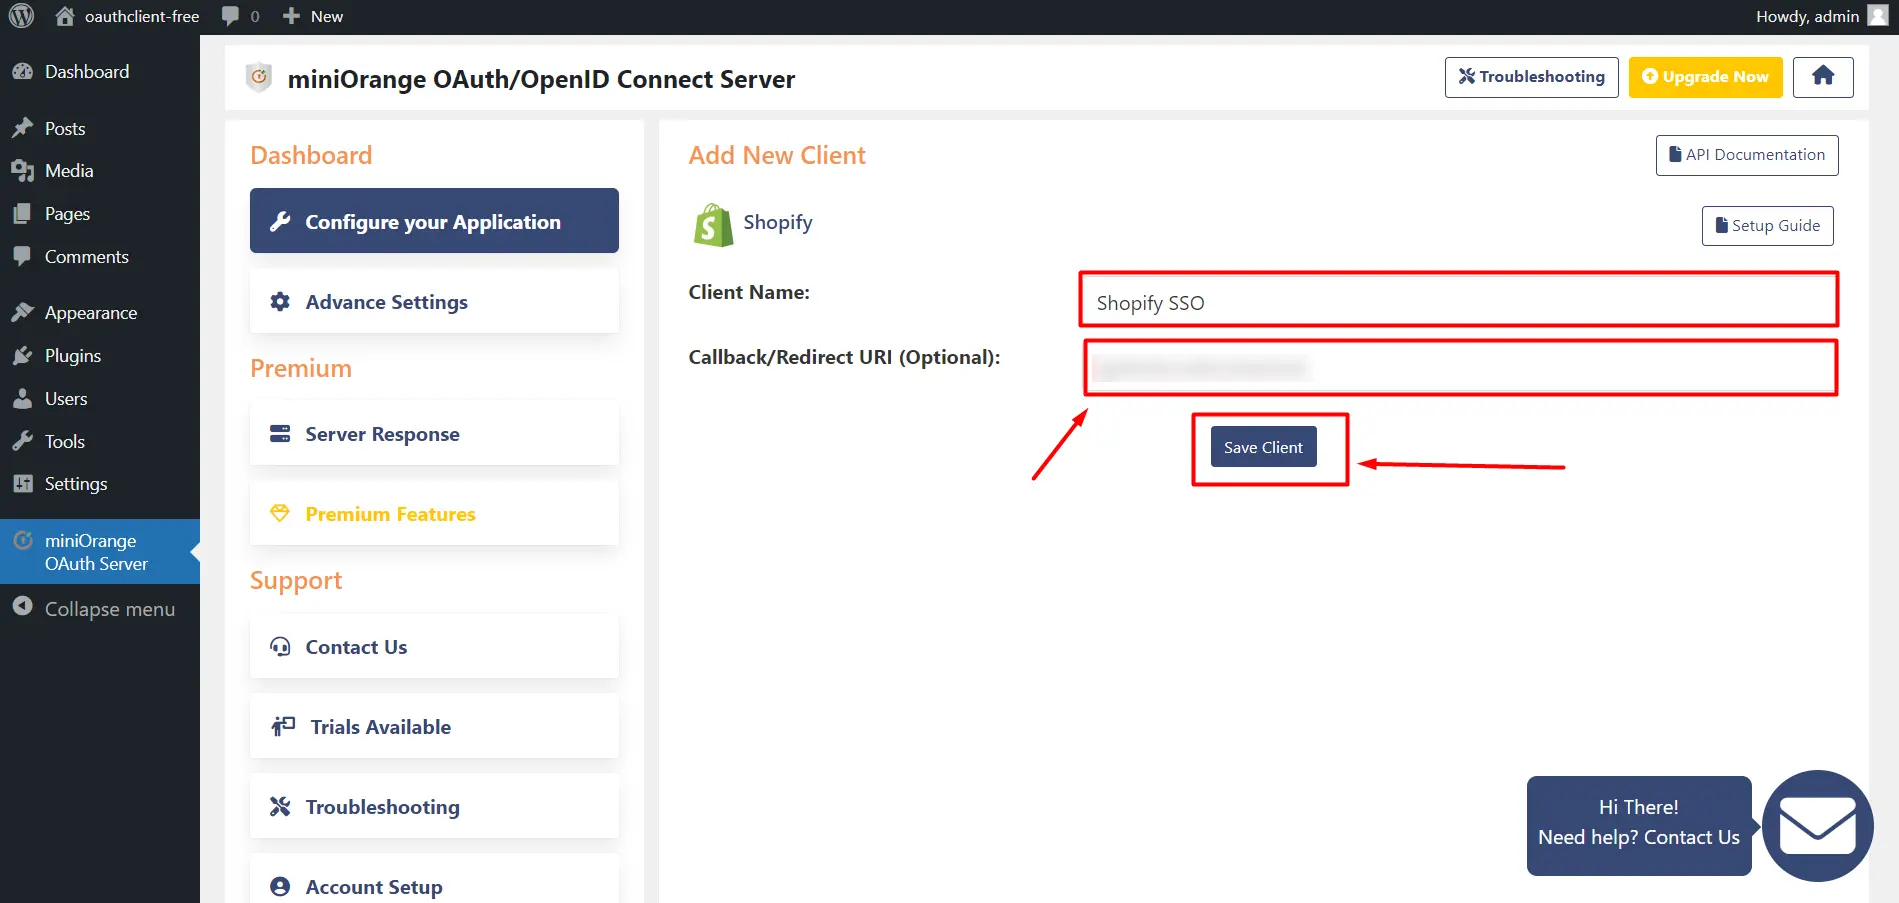
Task: Open the comments bubble in admin bar
Action: tap(240, 16)
